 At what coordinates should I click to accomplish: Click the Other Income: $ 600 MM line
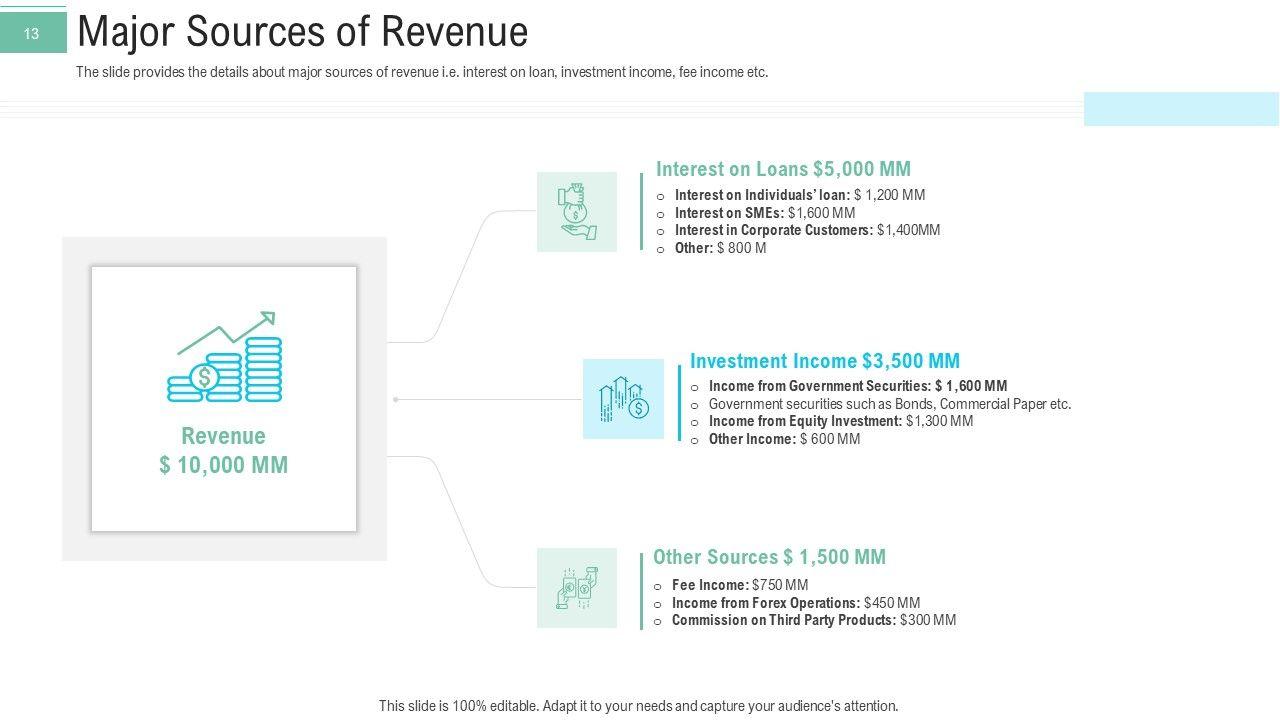tap(784, 439)
